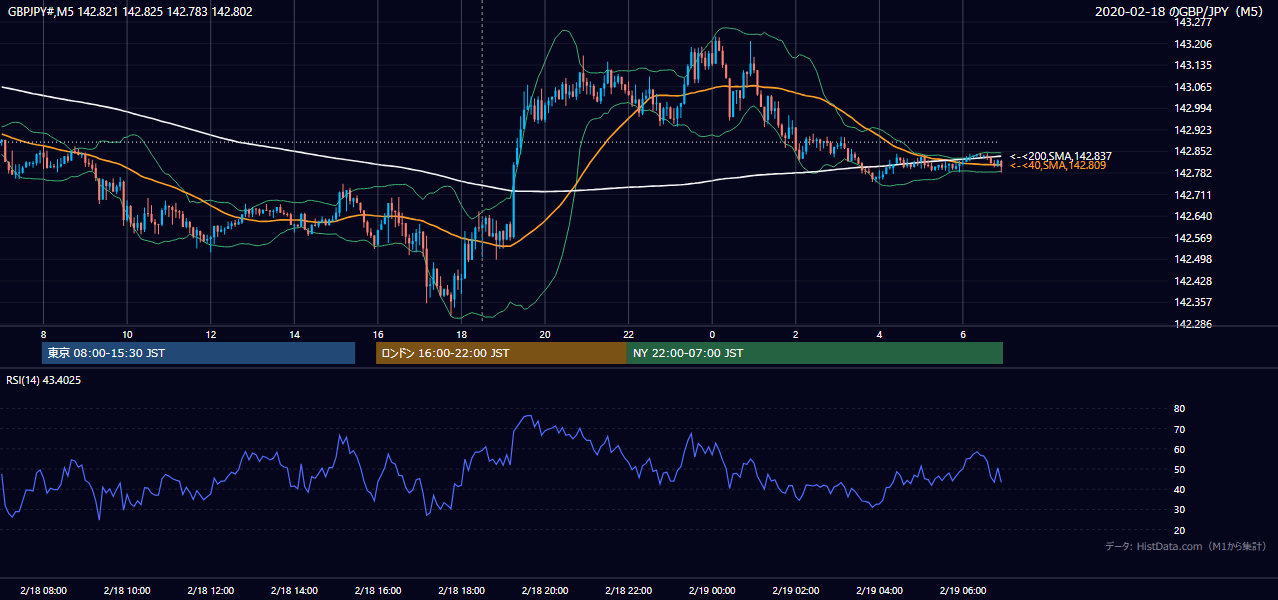Image resolution: width=1278 pixels, height=600 pixels.
Task: Click price axis value 142.852
Action: pos(1193,151)
